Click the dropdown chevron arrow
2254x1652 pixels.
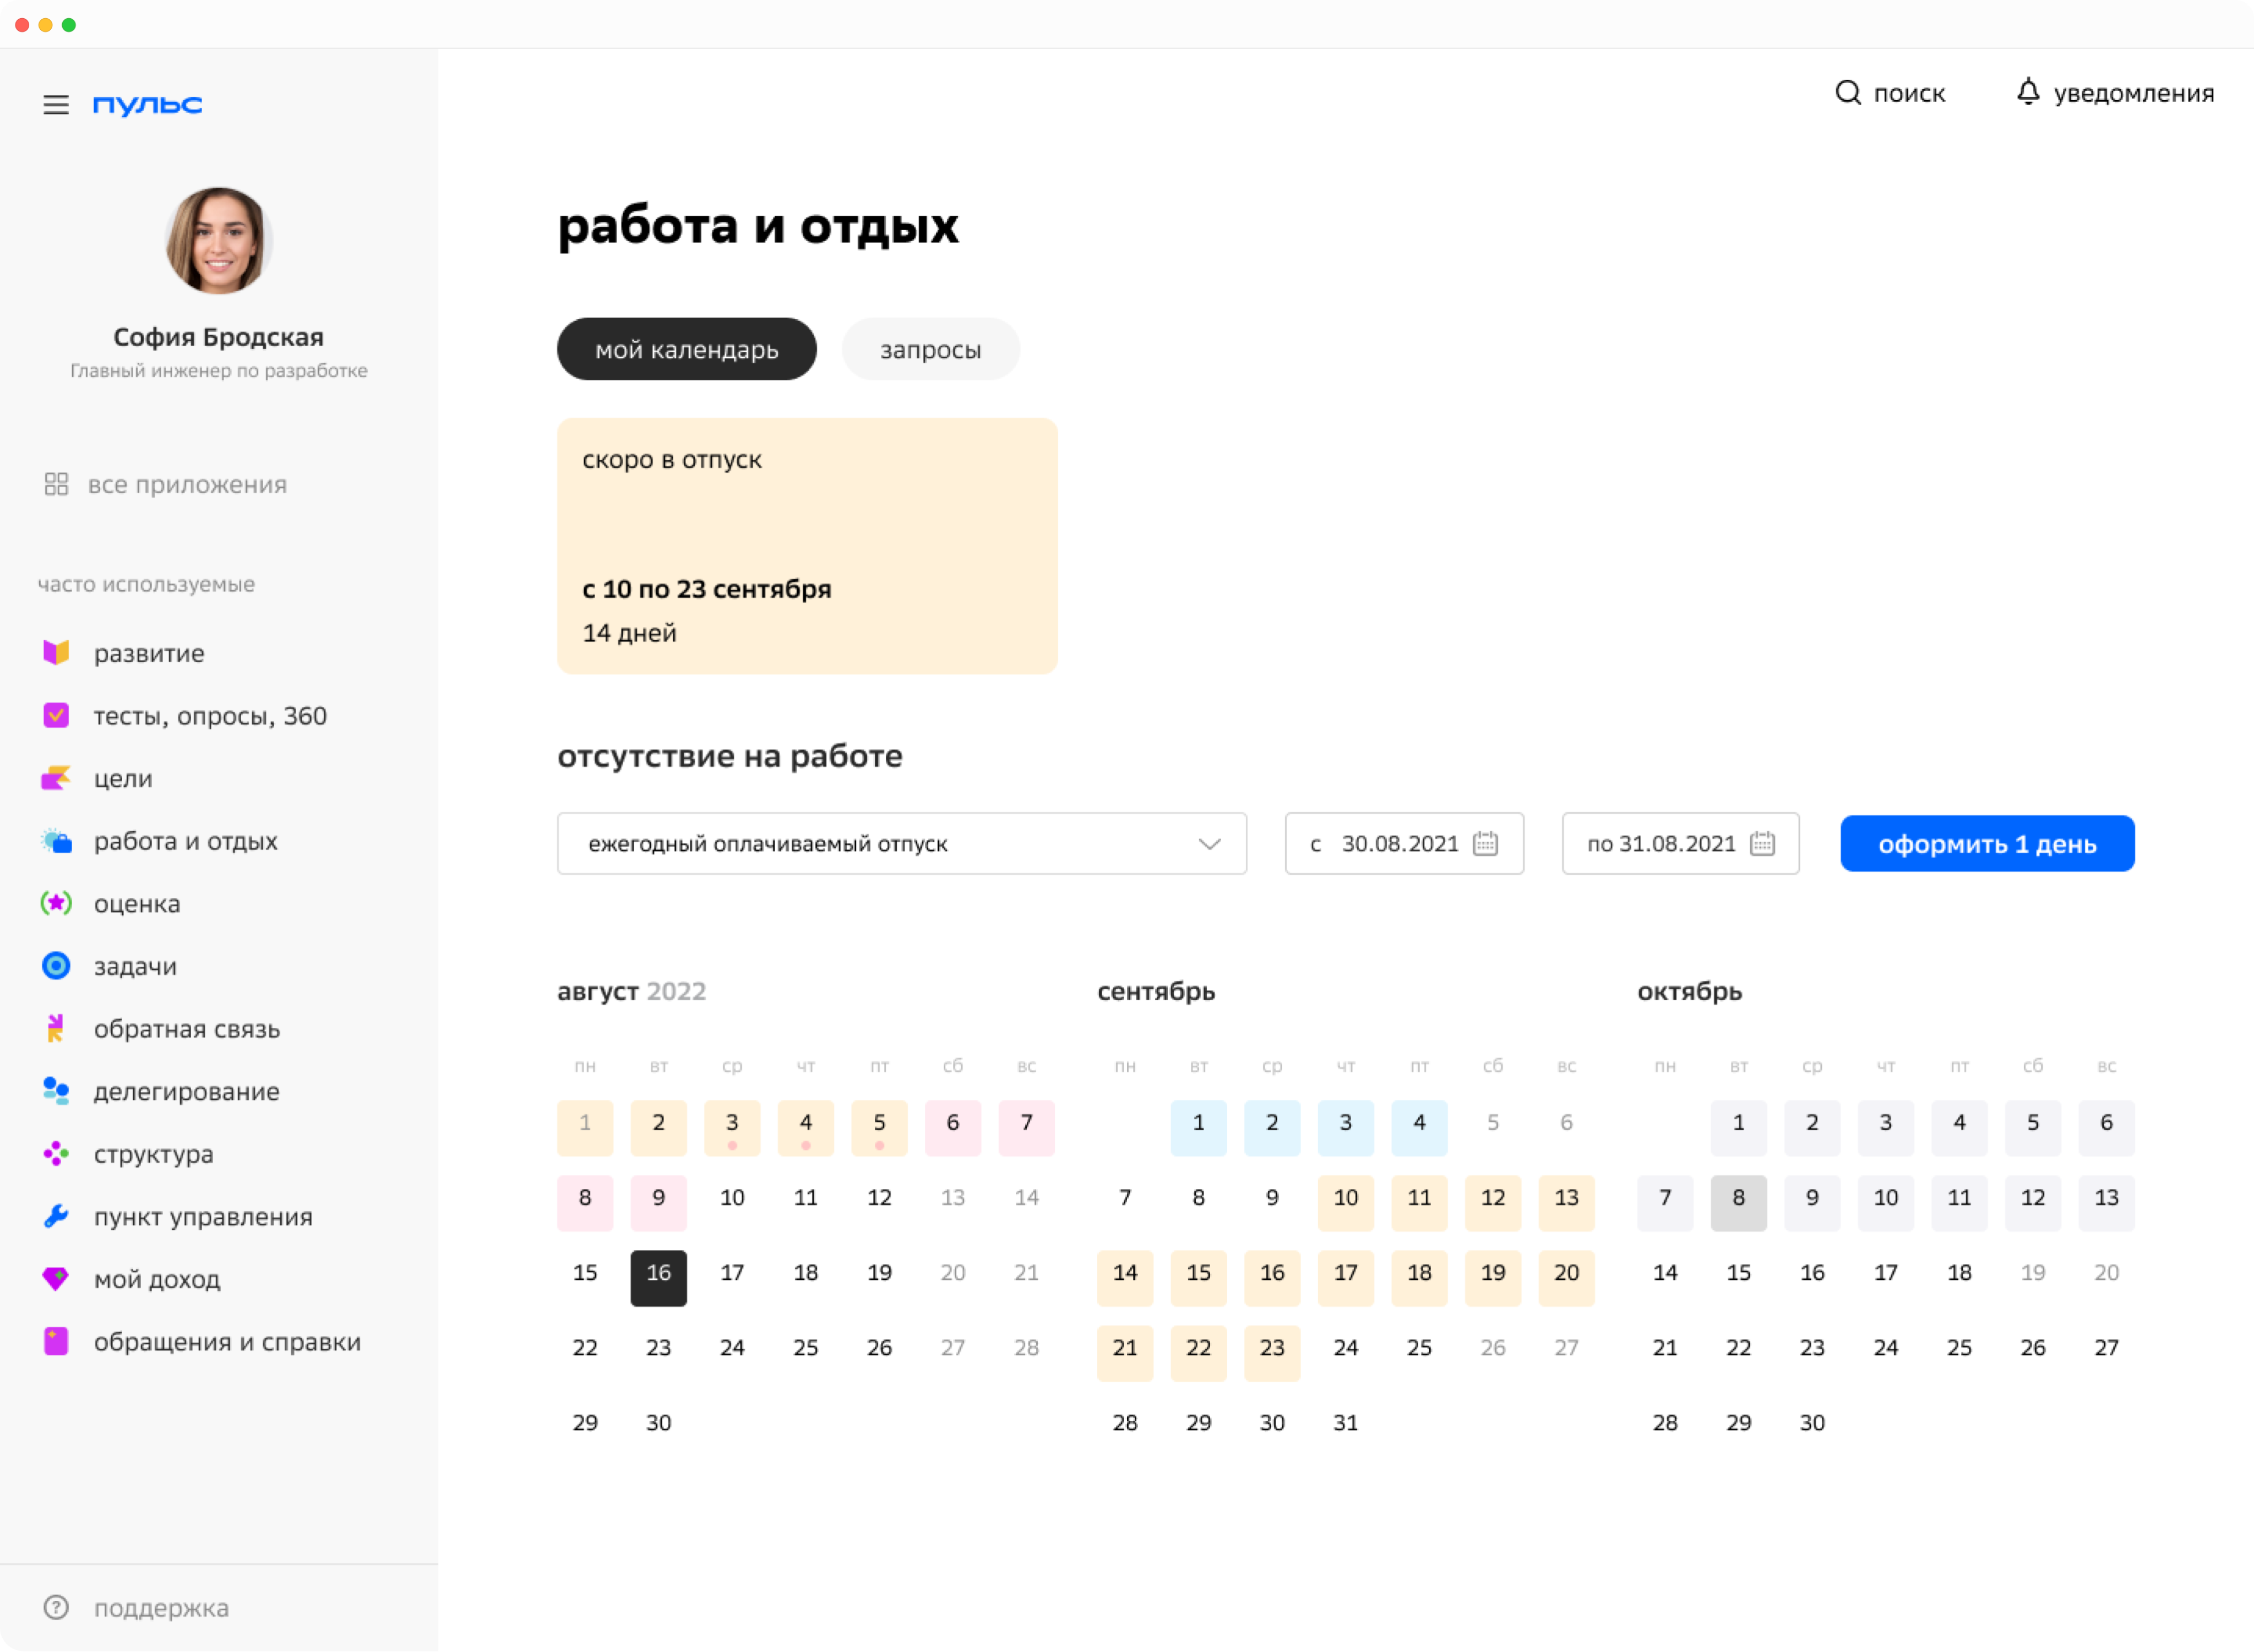(x=1209, y=844)
